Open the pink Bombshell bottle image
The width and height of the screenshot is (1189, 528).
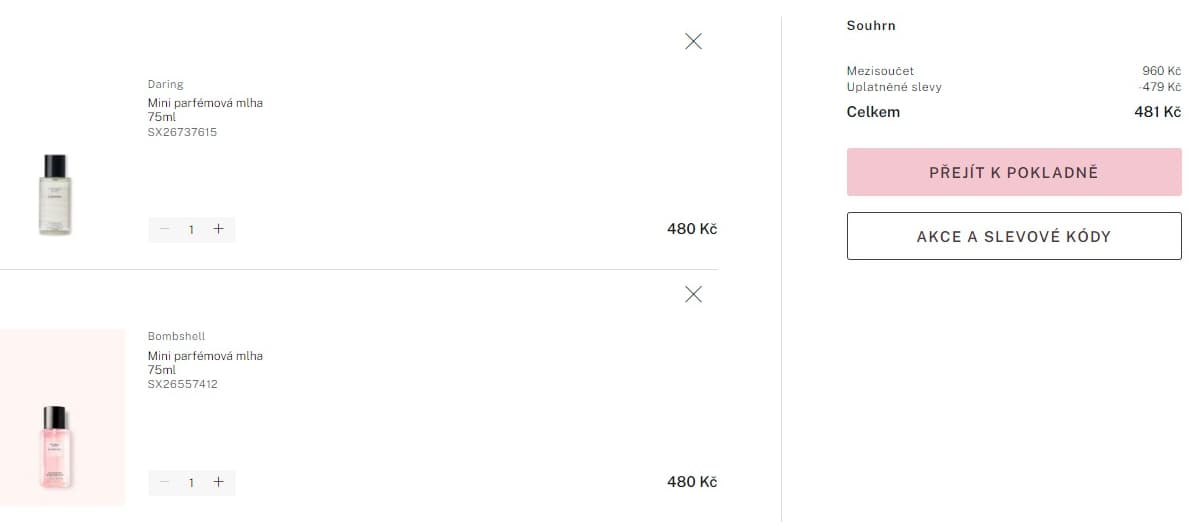55,448
